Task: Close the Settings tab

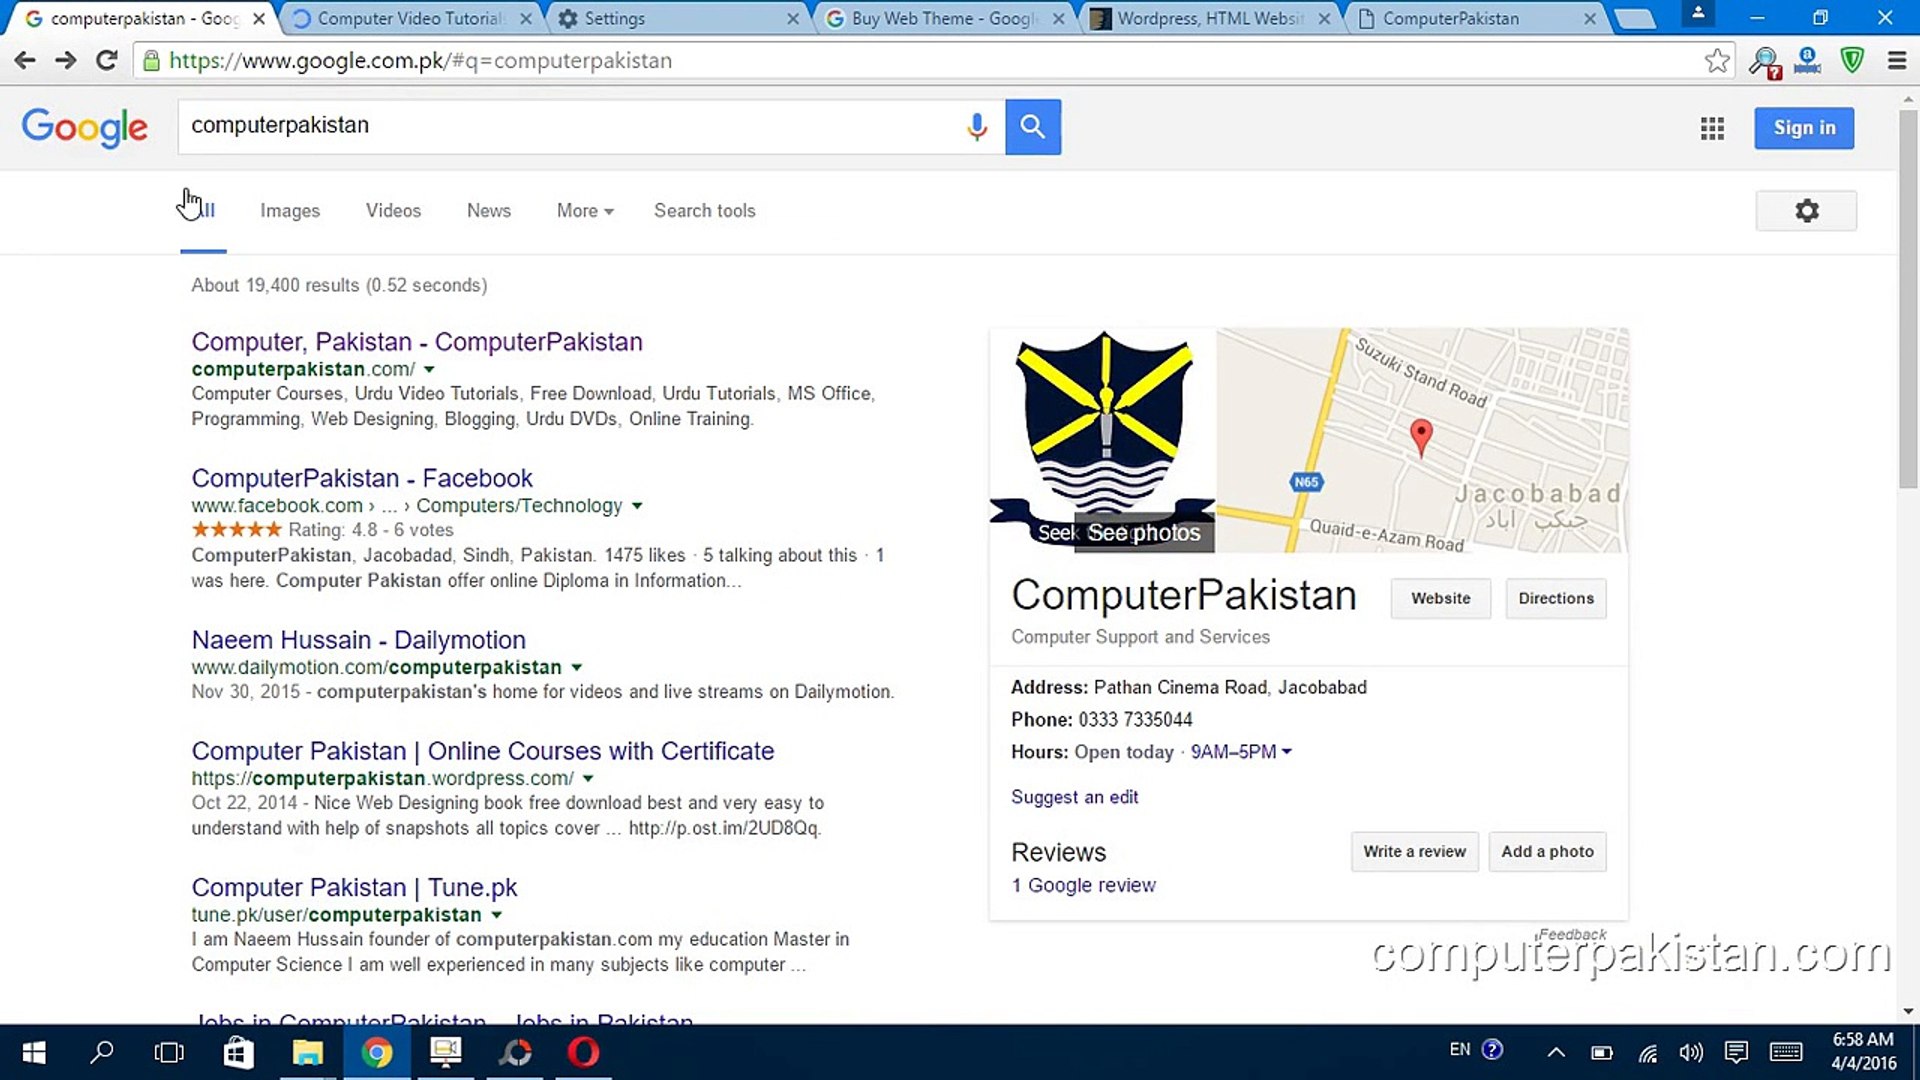Action: point(793,18)
